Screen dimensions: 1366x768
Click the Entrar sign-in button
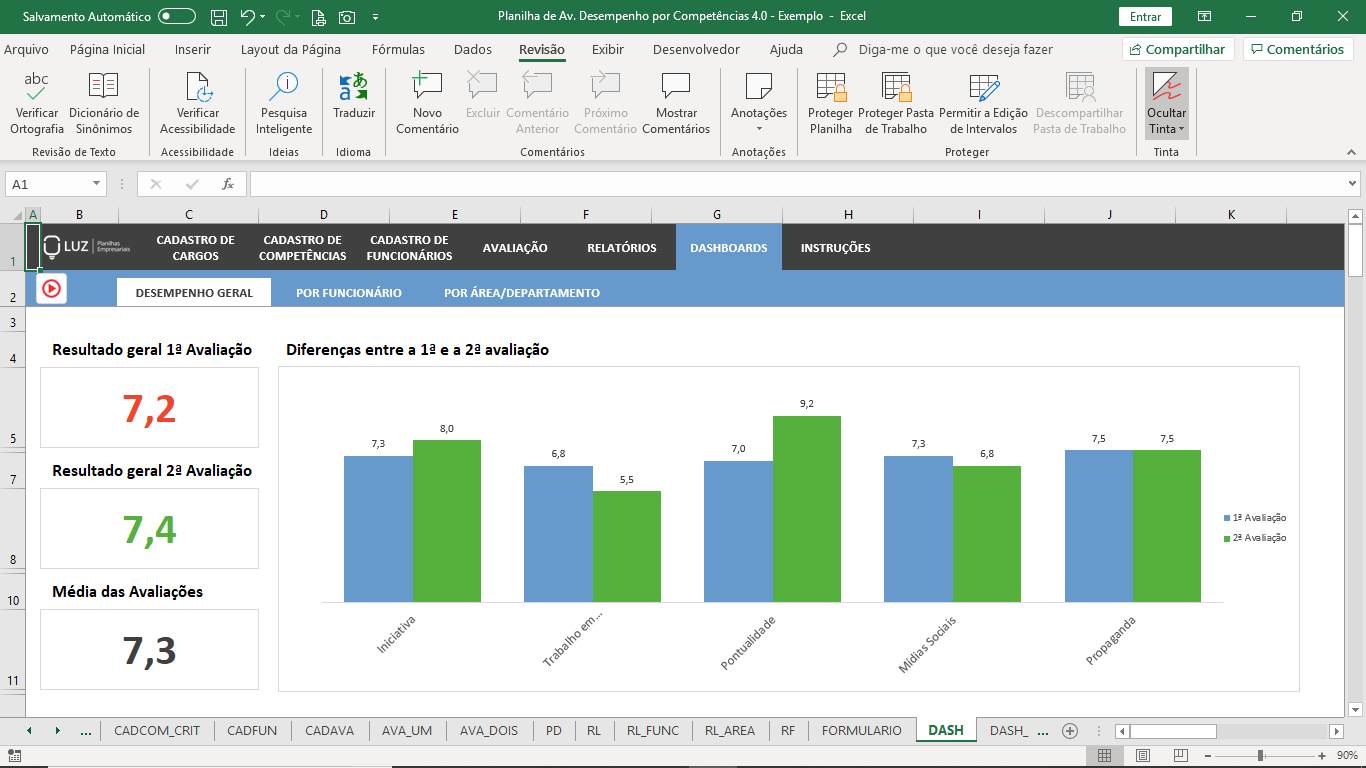[1145, 17]
